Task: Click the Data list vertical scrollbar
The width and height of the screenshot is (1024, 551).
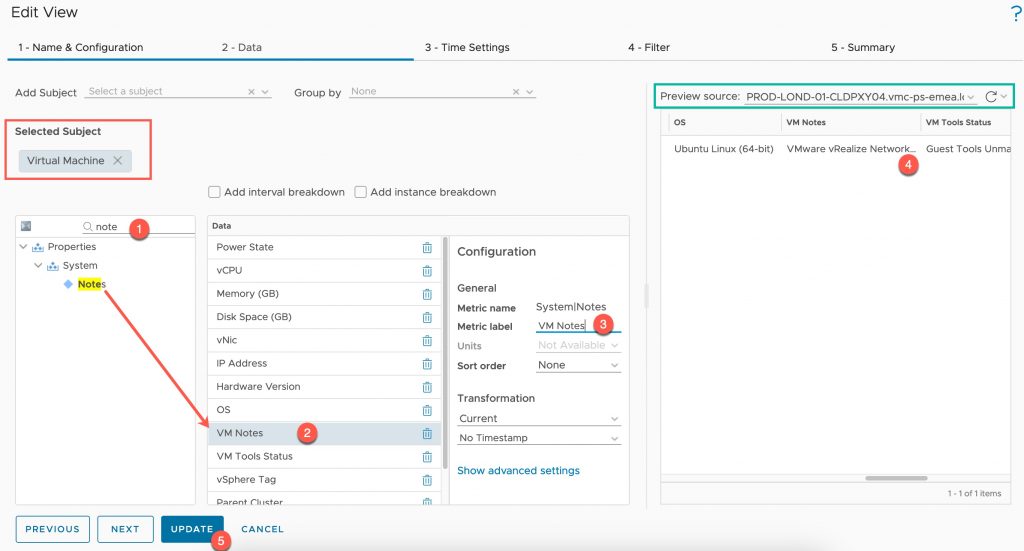Action: pos(445,353)
